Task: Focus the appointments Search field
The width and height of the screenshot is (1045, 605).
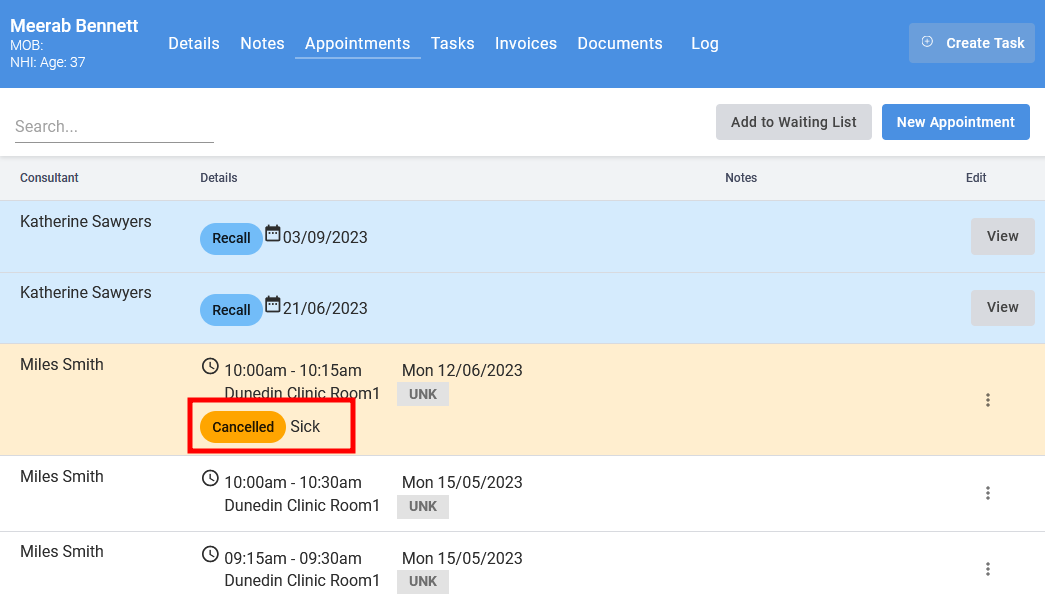Action: coord(114,127)
